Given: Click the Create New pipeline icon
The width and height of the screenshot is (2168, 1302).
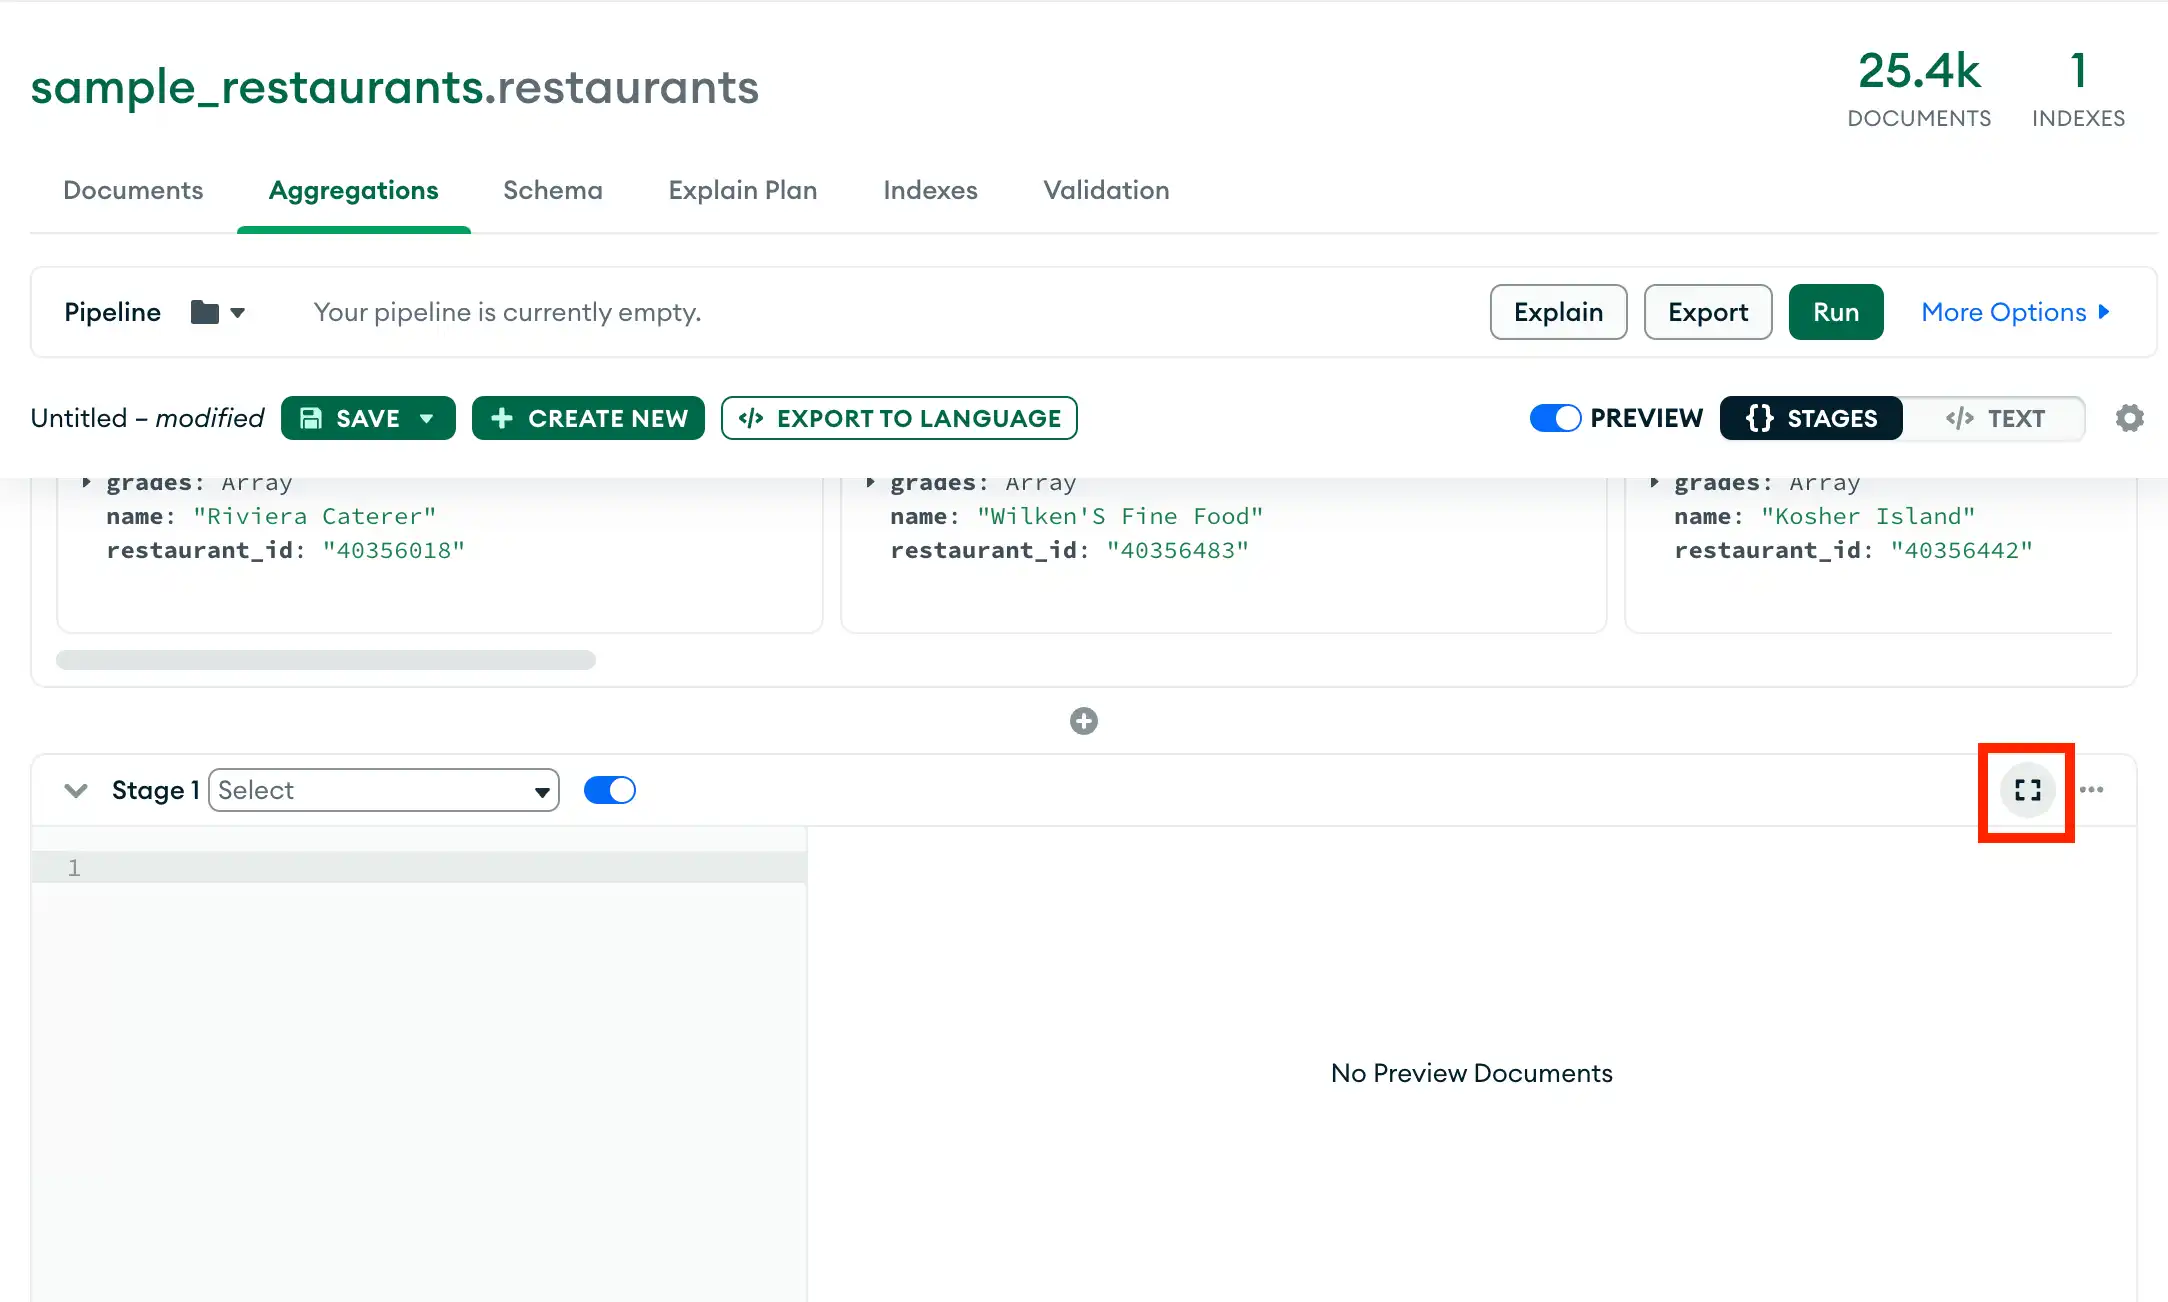Looking at the screenshot, I should click(x=588, y=418).
